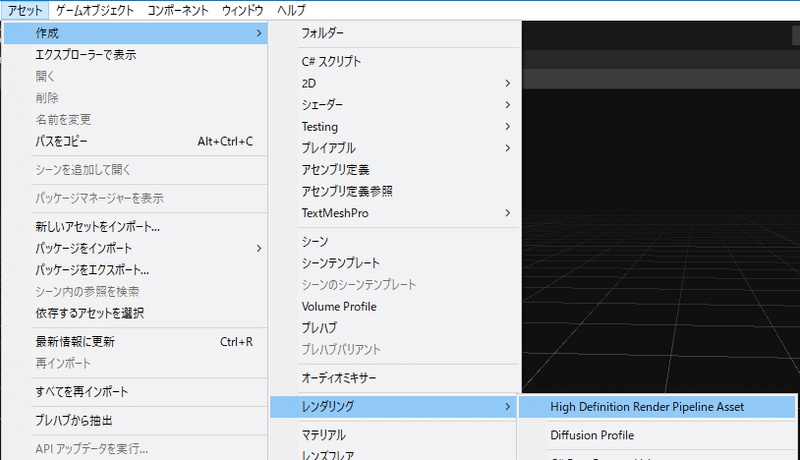Choose すべてを再インポート option
This screenshot has width=800, height=460.
coord(135,392)
